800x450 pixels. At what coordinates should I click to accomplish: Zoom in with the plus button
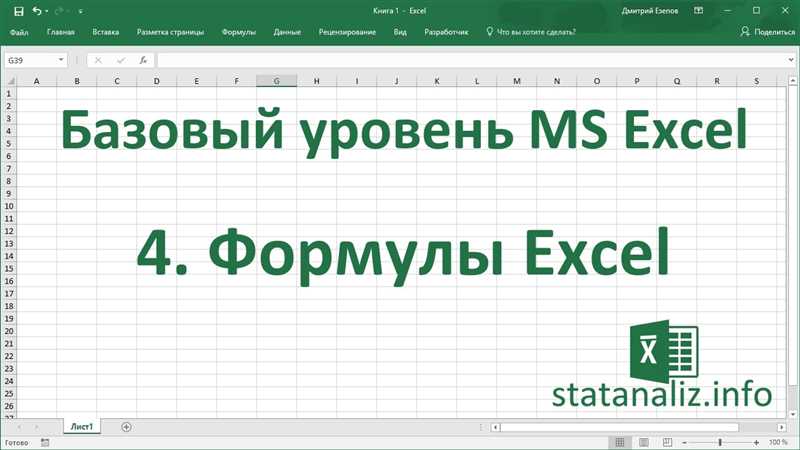click(x=757, y=442)
